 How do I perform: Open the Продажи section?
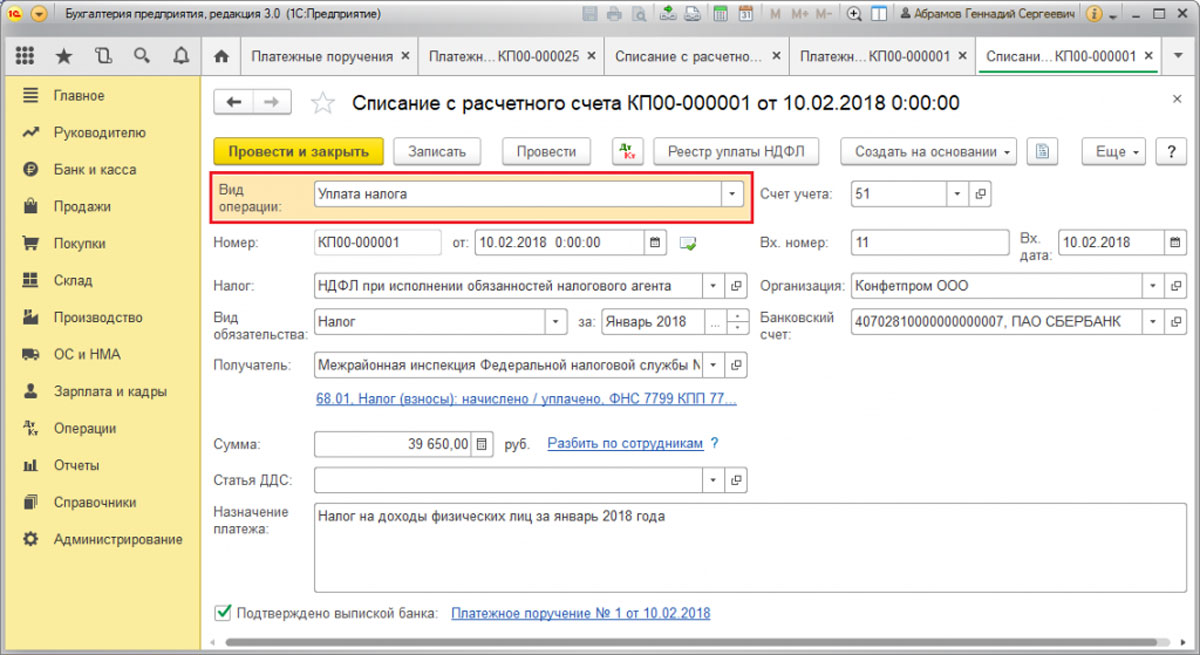[82, 207]
